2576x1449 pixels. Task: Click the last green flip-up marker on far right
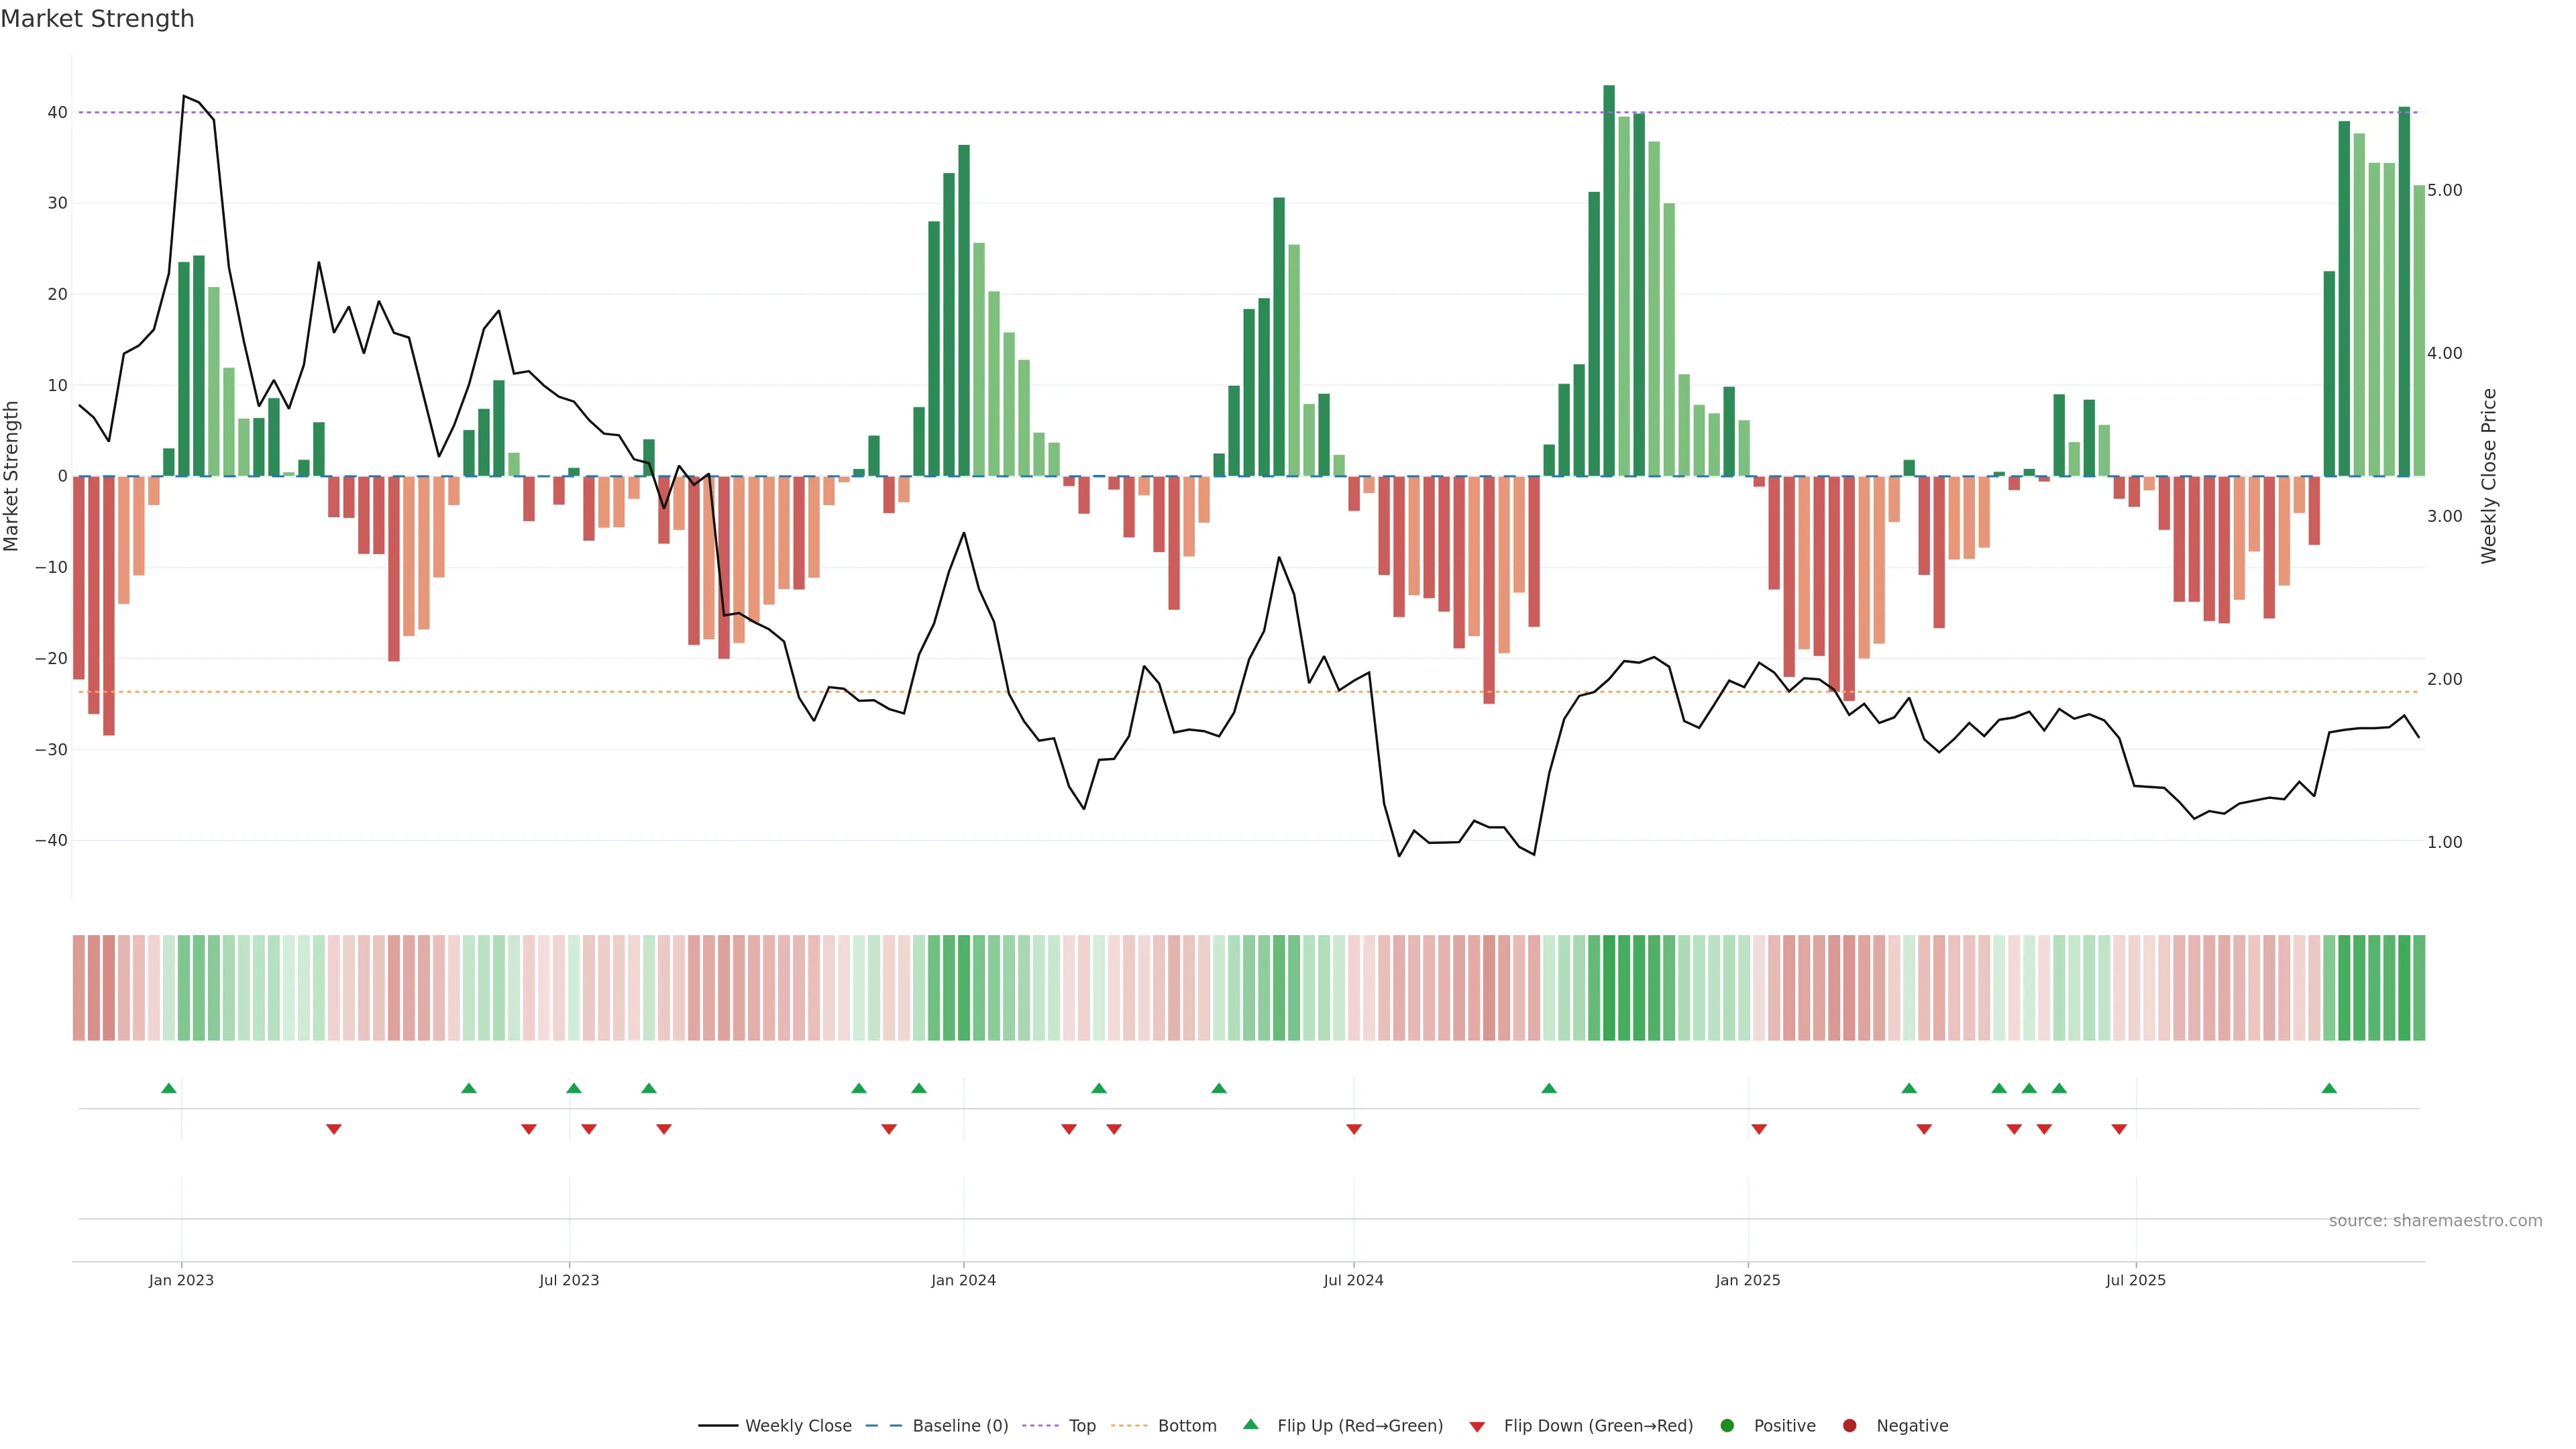pos(2329,1088)
